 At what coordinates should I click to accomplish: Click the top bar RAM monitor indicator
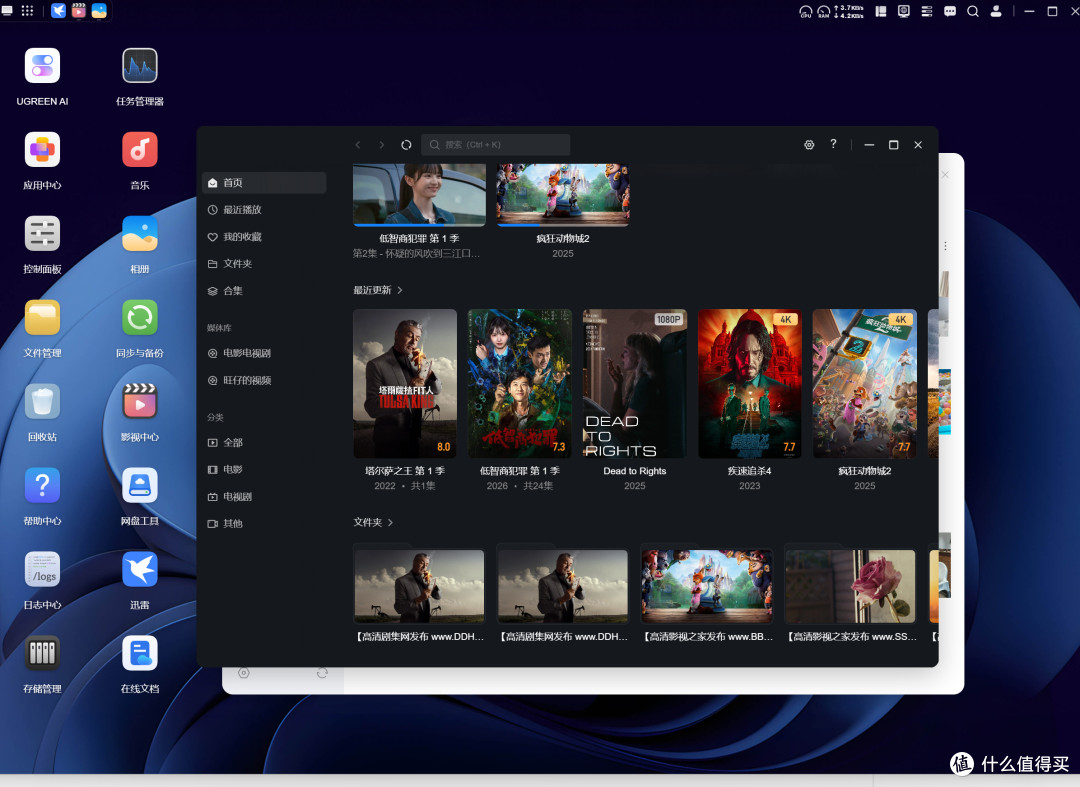pos(824,11)
